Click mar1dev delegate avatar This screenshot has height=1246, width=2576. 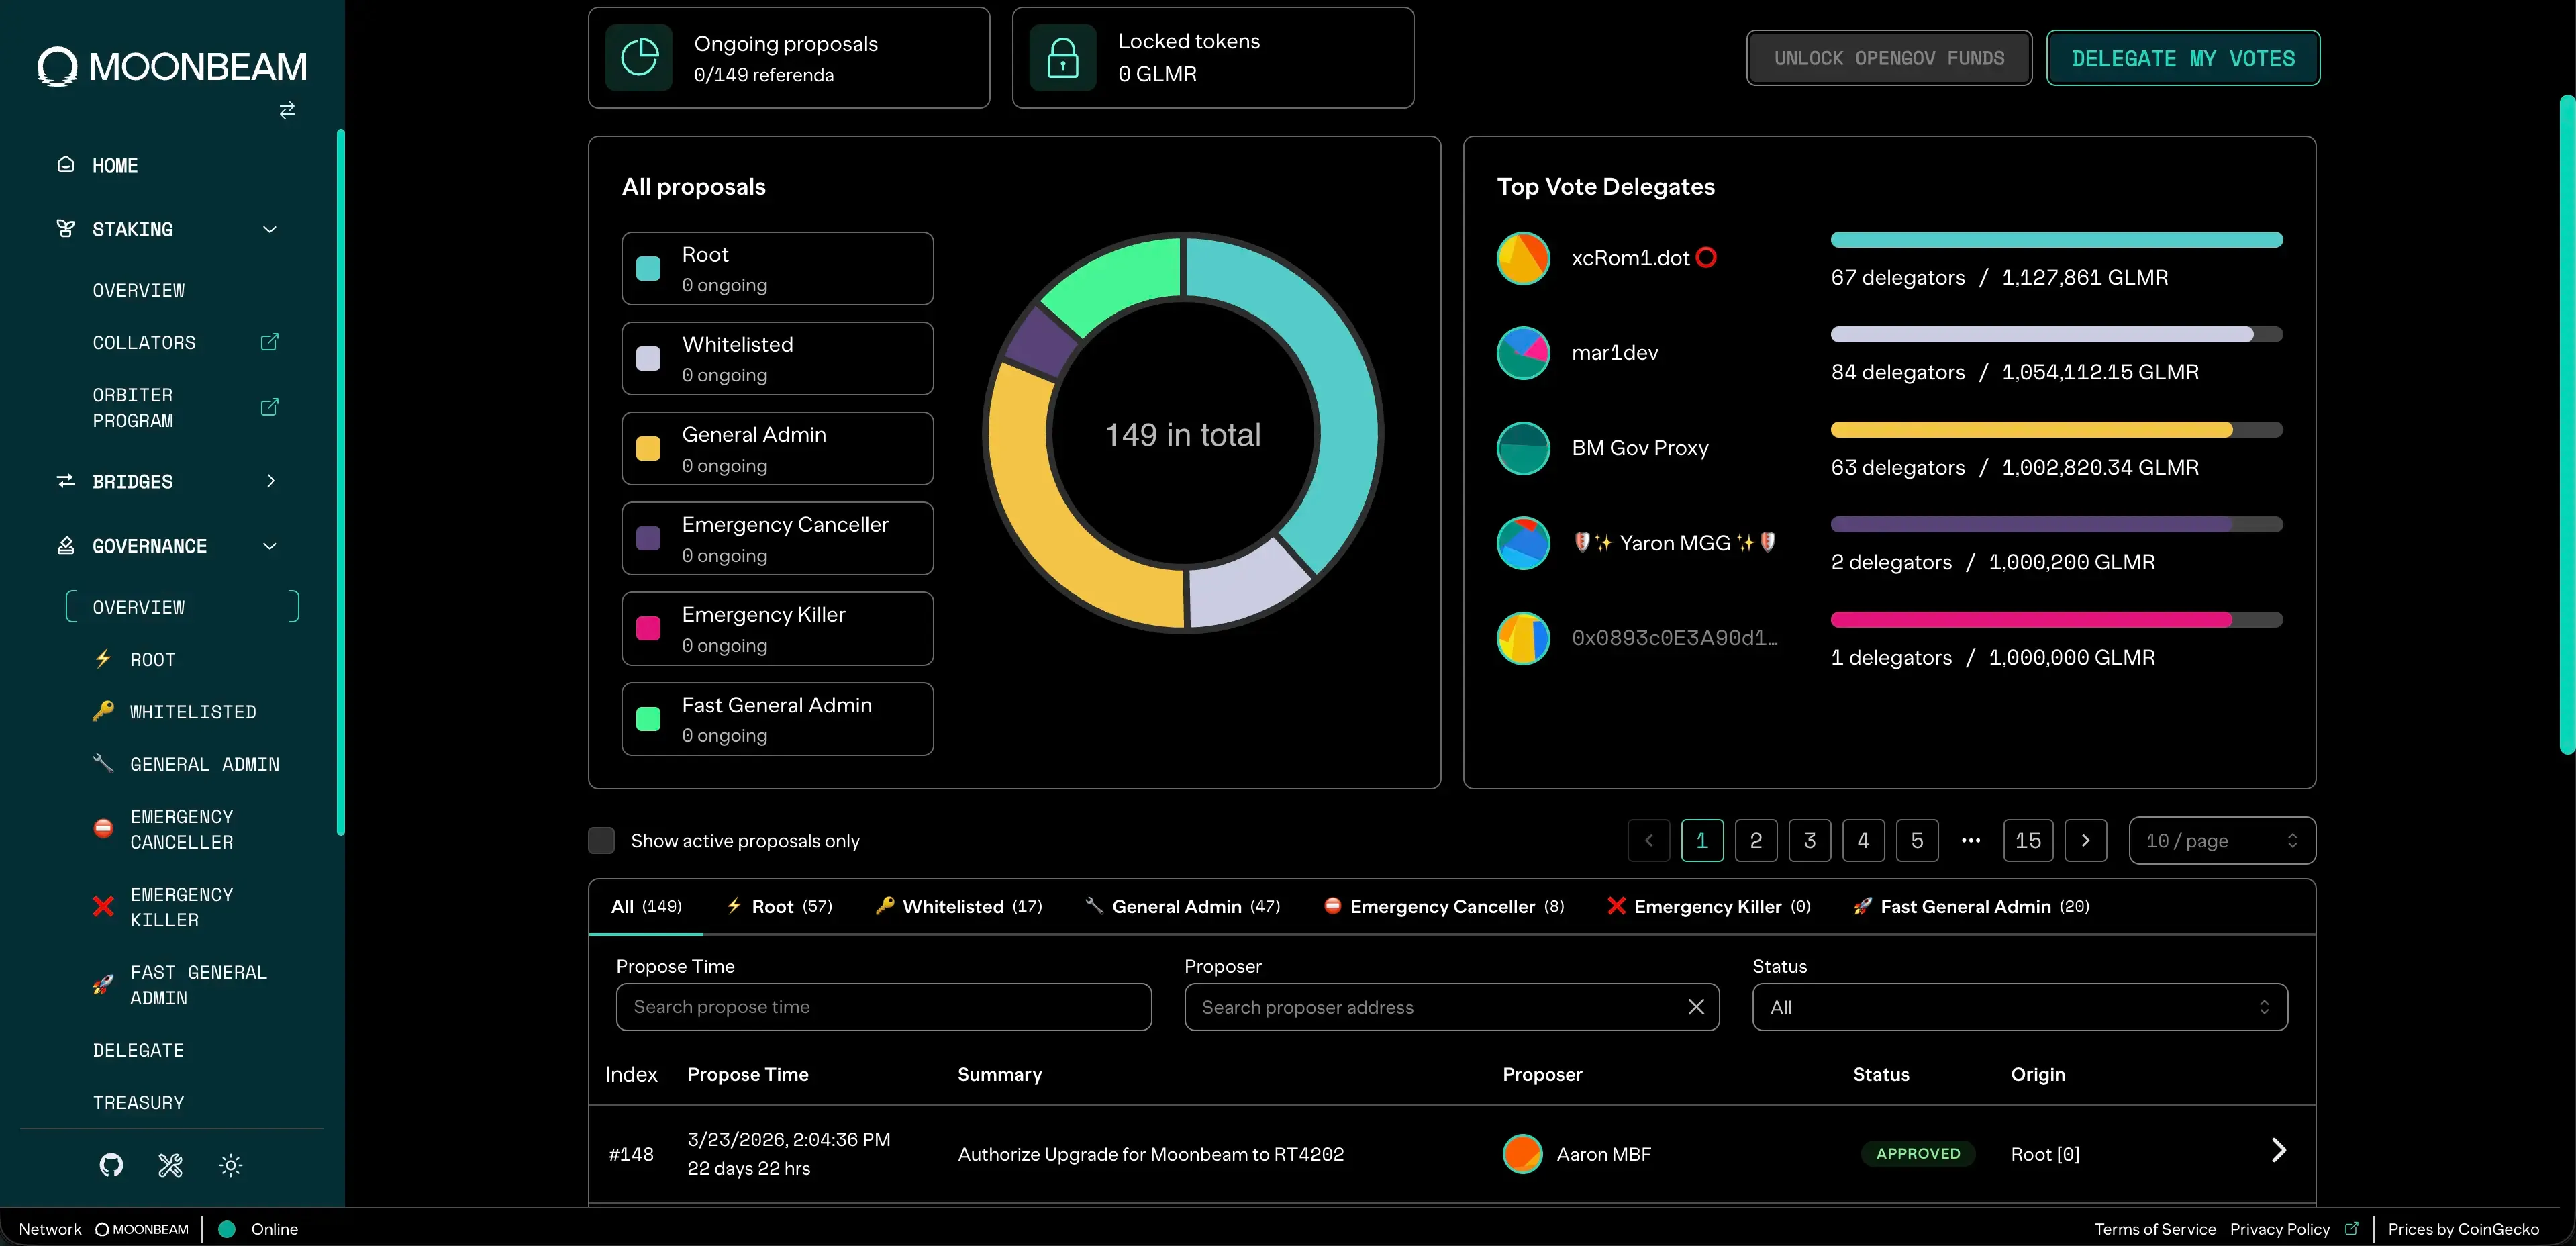tap(1523, 353)
